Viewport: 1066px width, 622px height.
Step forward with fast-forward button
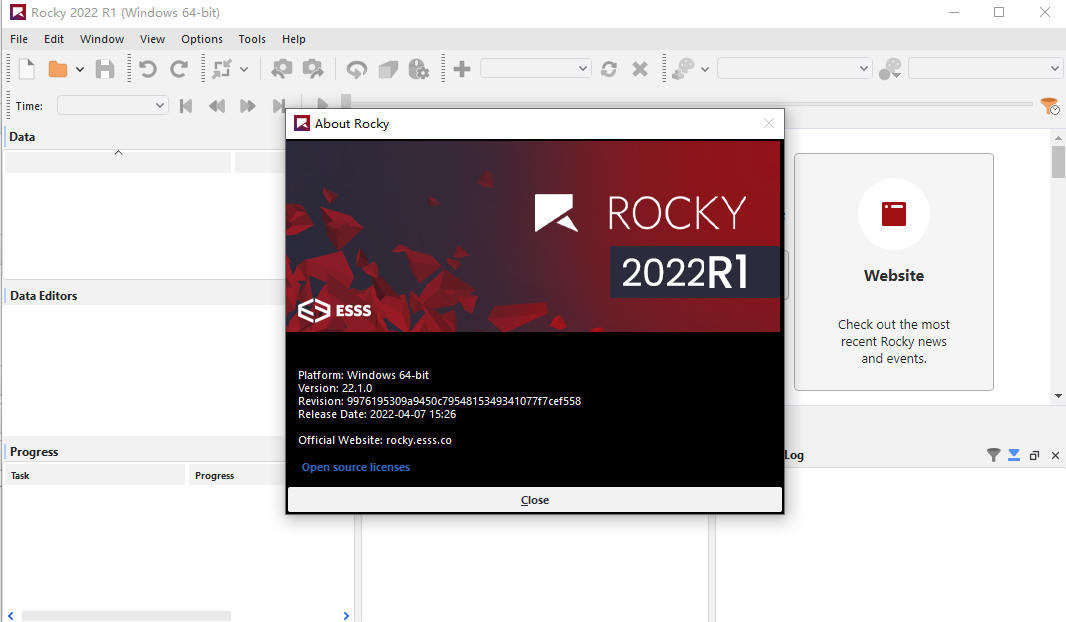248,106
